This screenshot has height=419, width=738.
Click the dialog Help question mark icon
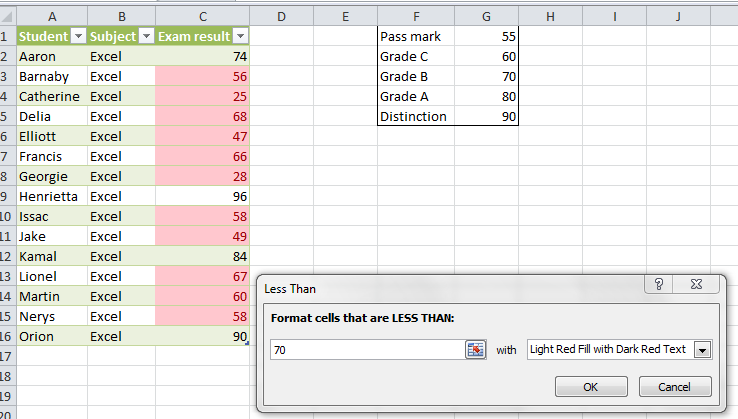point(659,287)
